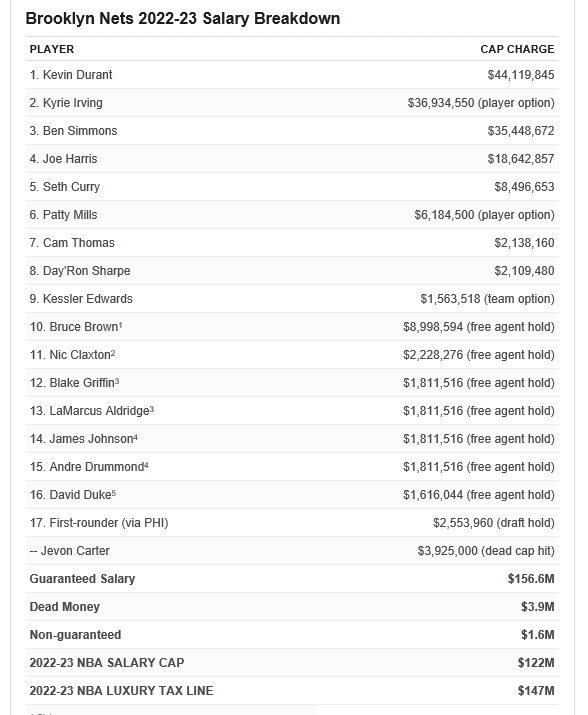
Task: Click Kessler Edwards team option amount
Action: (x=487, y=299)
